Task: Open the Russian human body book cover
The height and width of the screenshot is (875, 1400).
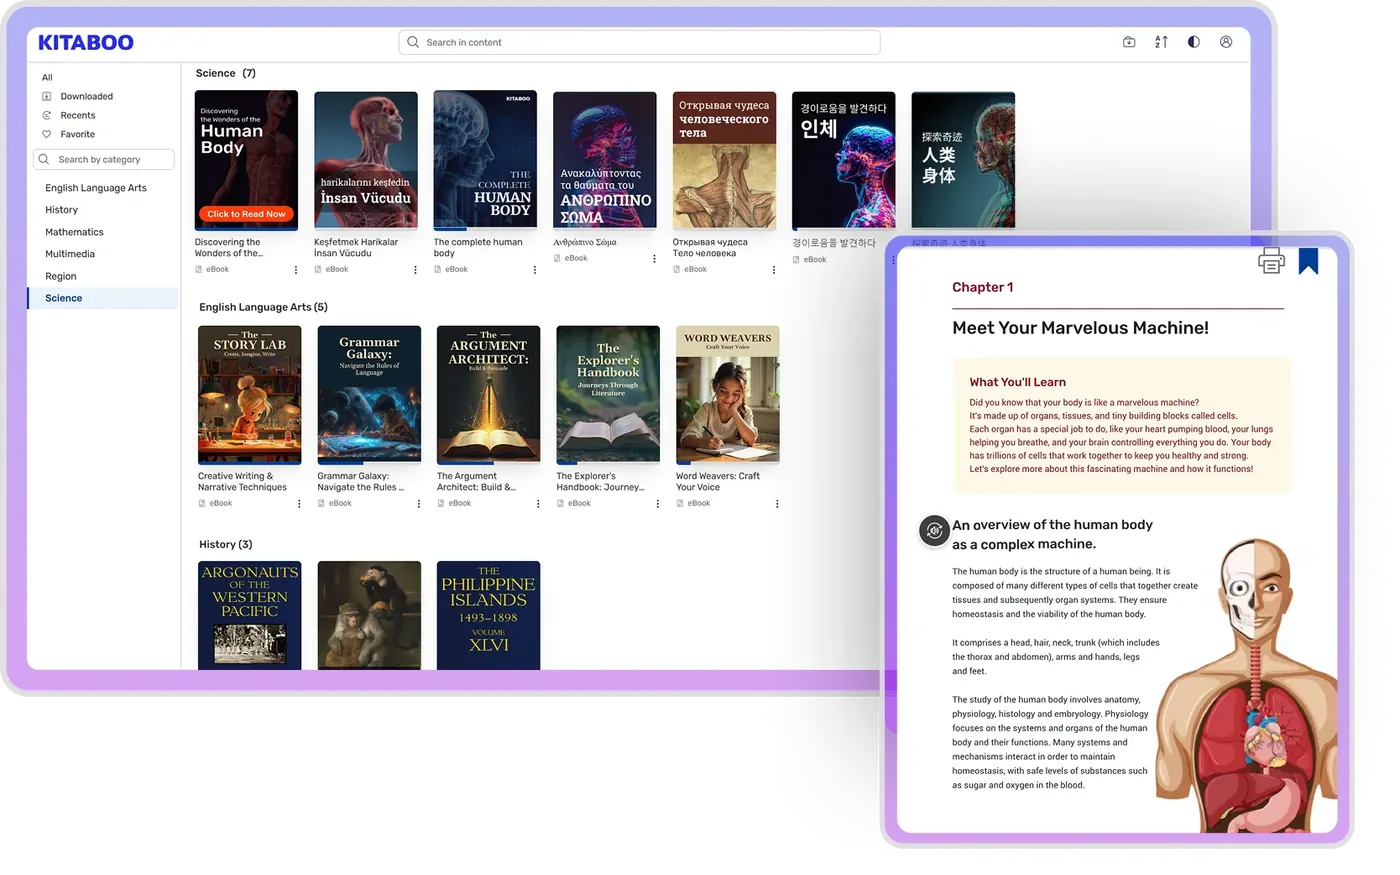Action: (724, 160)
